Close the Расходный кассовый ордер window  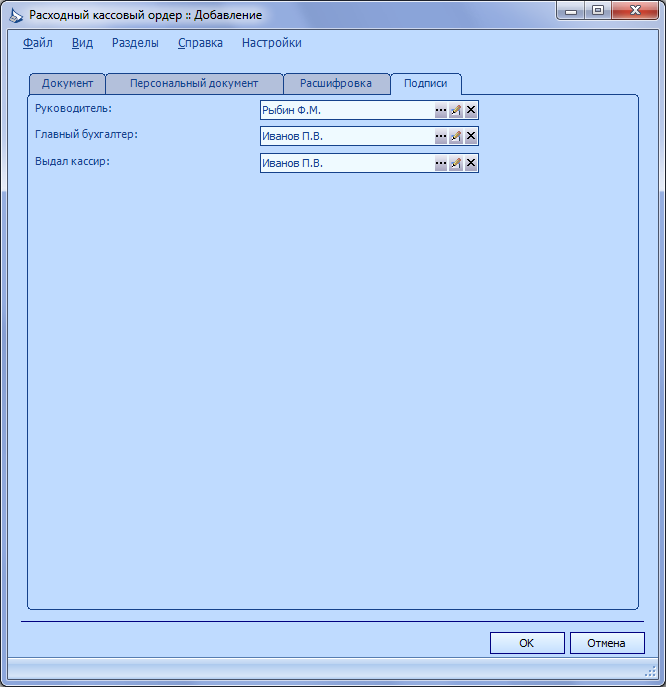[635, 11]
